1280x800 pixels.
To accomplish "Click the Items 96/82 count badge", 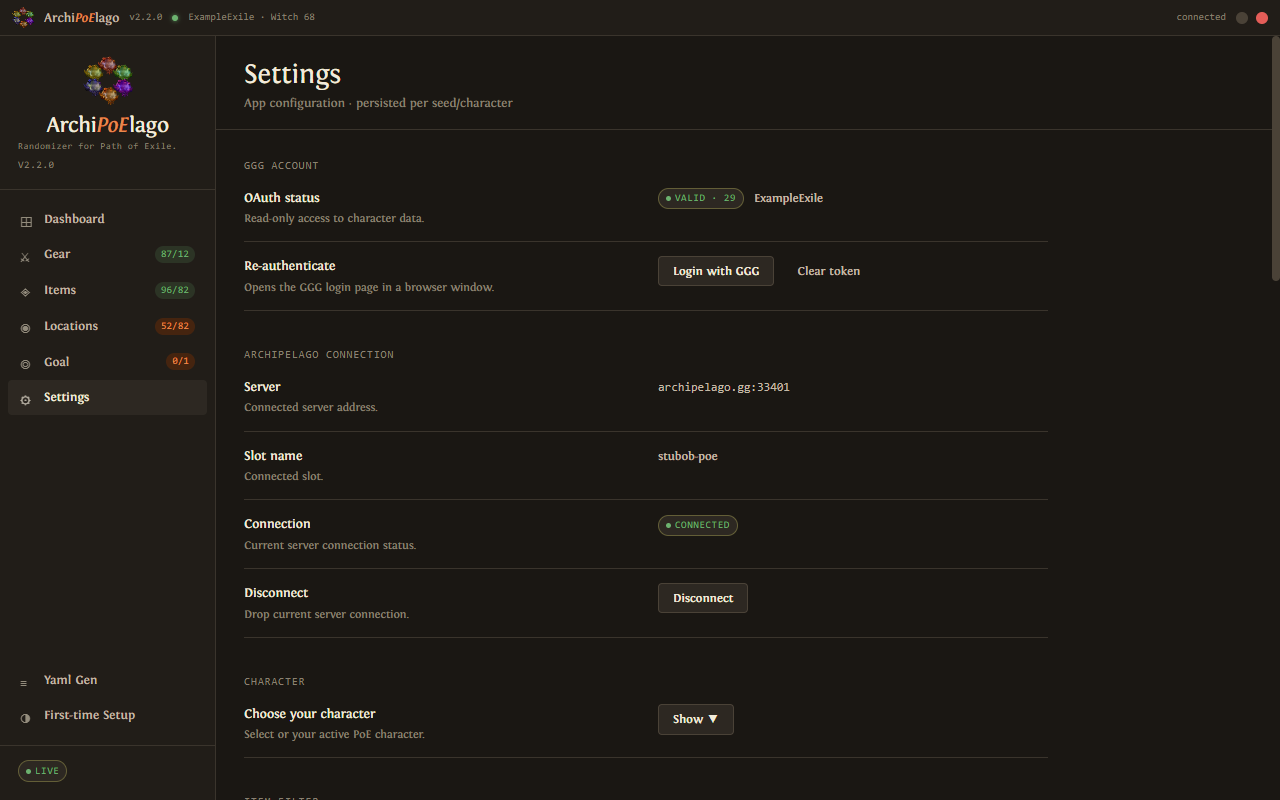I will pyautogui.click(x=175, y=290).
